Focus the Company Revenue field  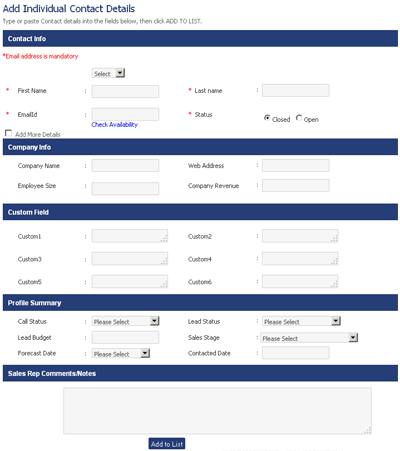(296, 186)
